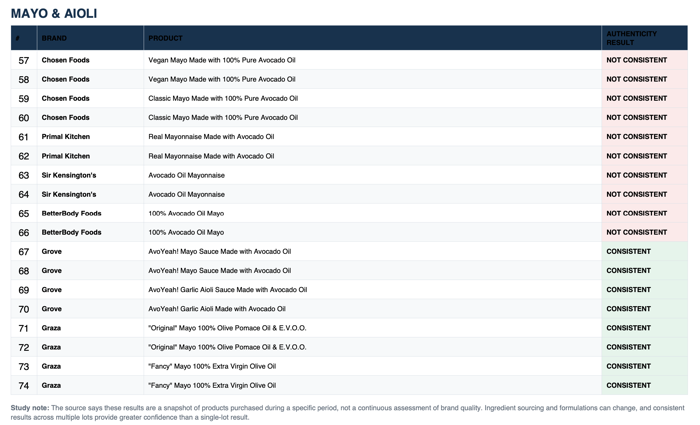
Task: Click the MAYO & AIOLI heading
Action: tap(54, 13)
